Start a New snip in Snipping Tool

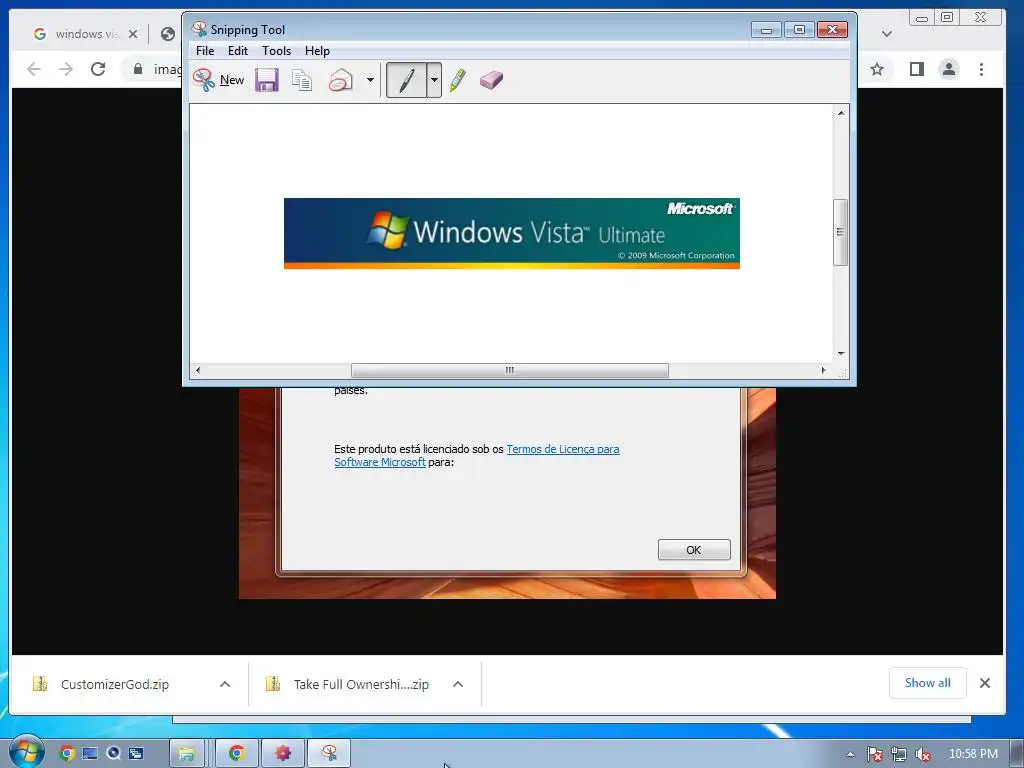219,80
